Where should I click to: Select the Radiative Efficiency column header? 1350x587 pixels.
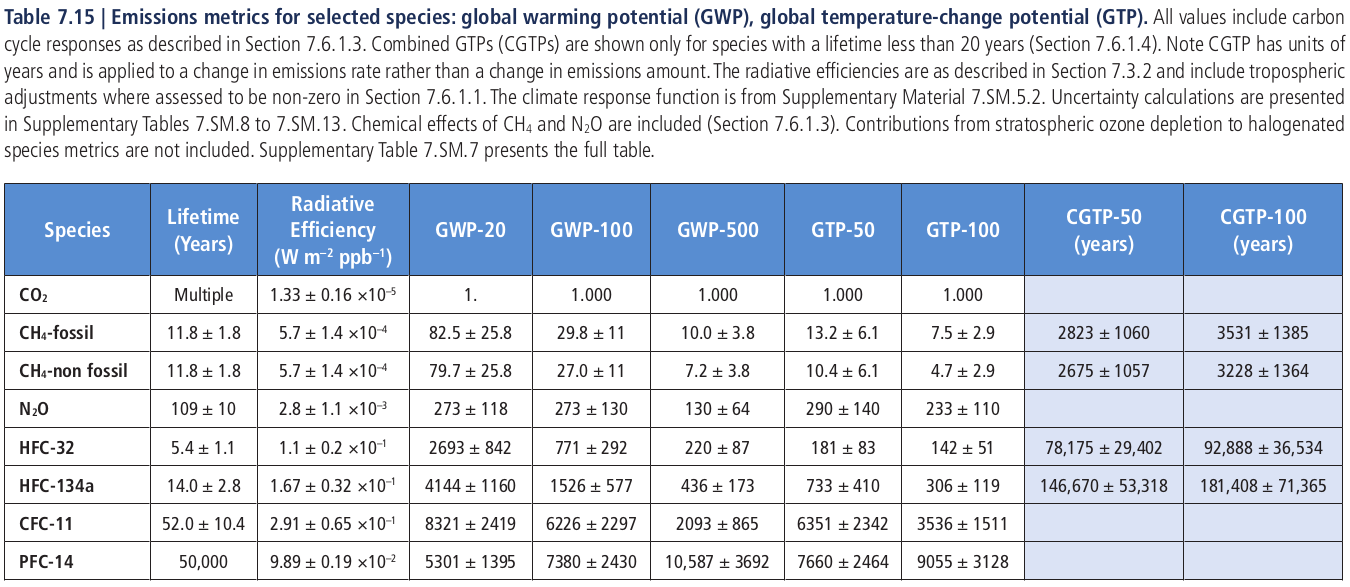pyautogui.click(x=333, y=230)
